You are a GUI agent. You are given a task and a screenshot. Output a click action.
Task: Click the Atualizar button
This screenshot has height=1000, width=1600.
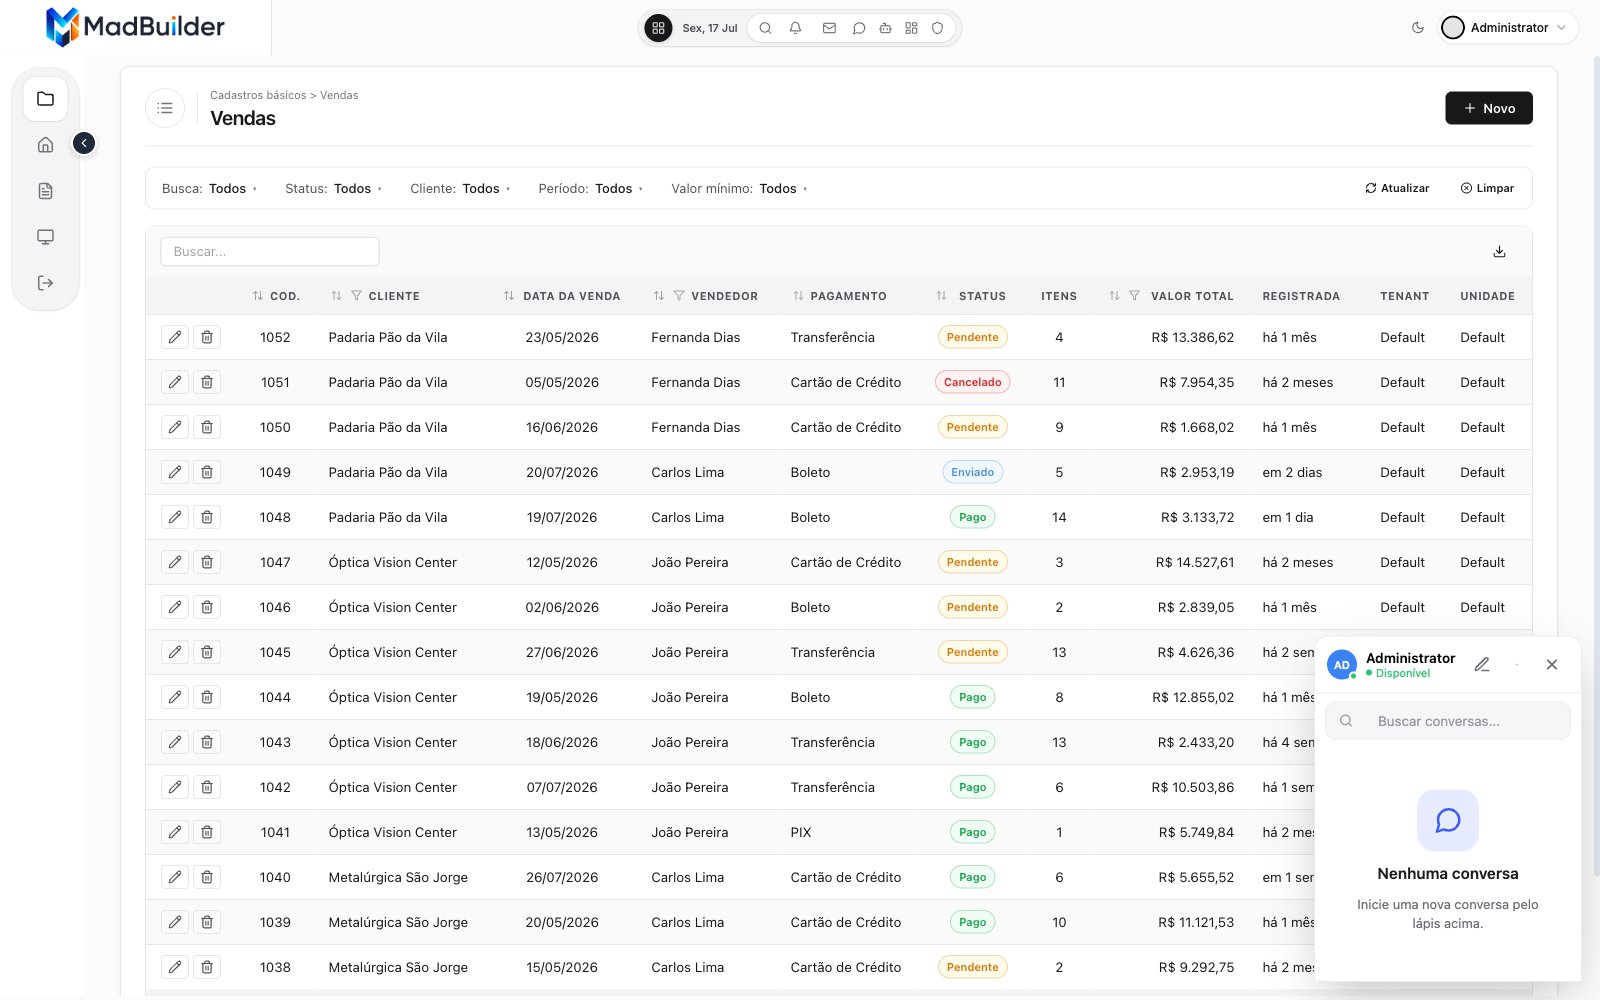point(1397,188)
